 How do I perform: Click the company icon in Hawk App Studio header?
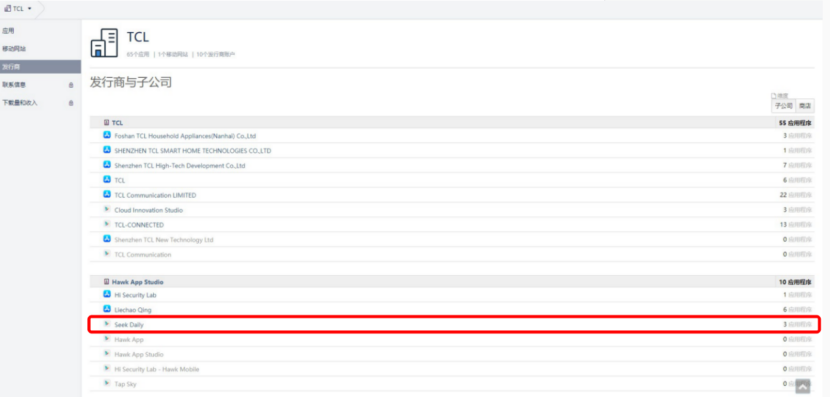pos(106,282)
